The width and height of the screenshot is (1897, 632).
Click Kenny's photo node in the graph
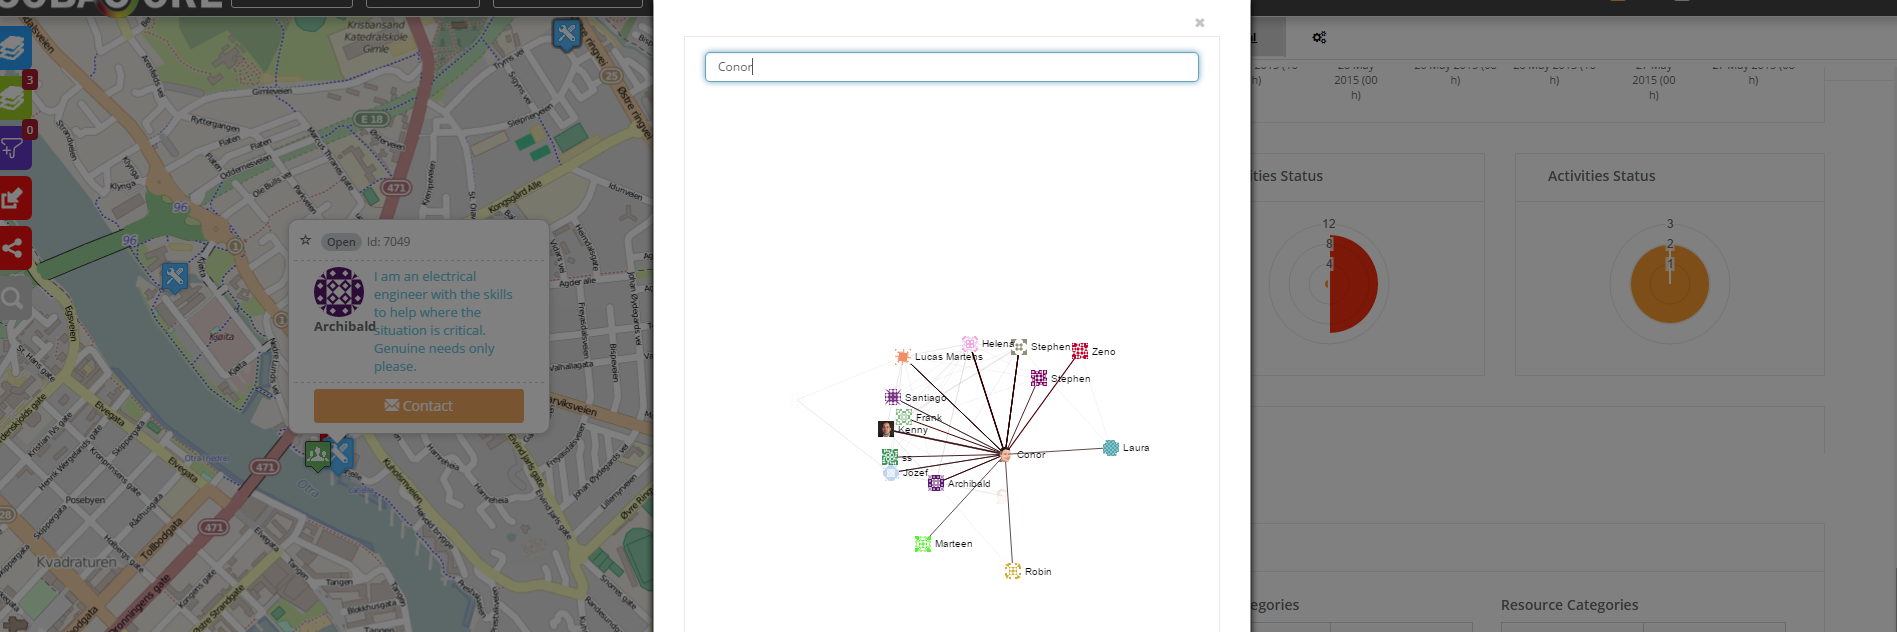[x=886, y=429]
